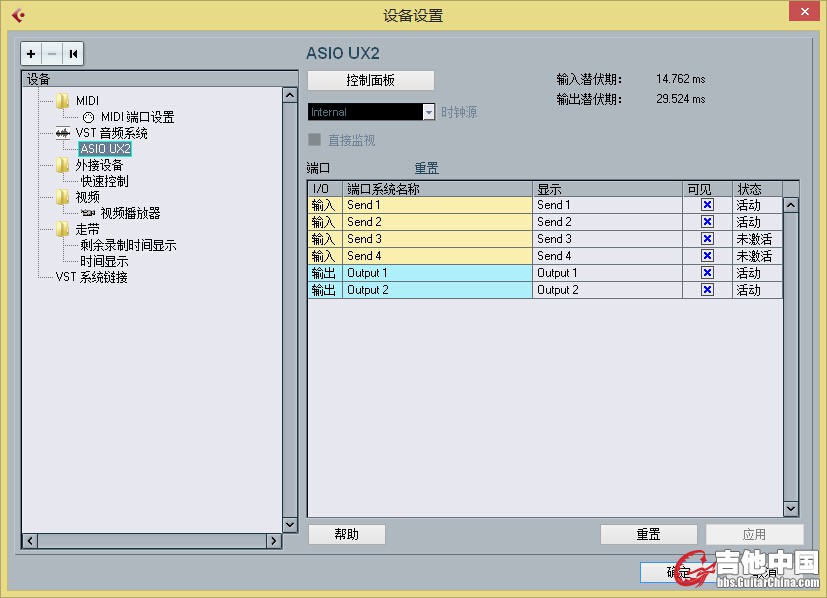Click device tree scroll up arrow
Viewport: 827px width, 598px height.
pyautogui.click(x=290, y=95)
